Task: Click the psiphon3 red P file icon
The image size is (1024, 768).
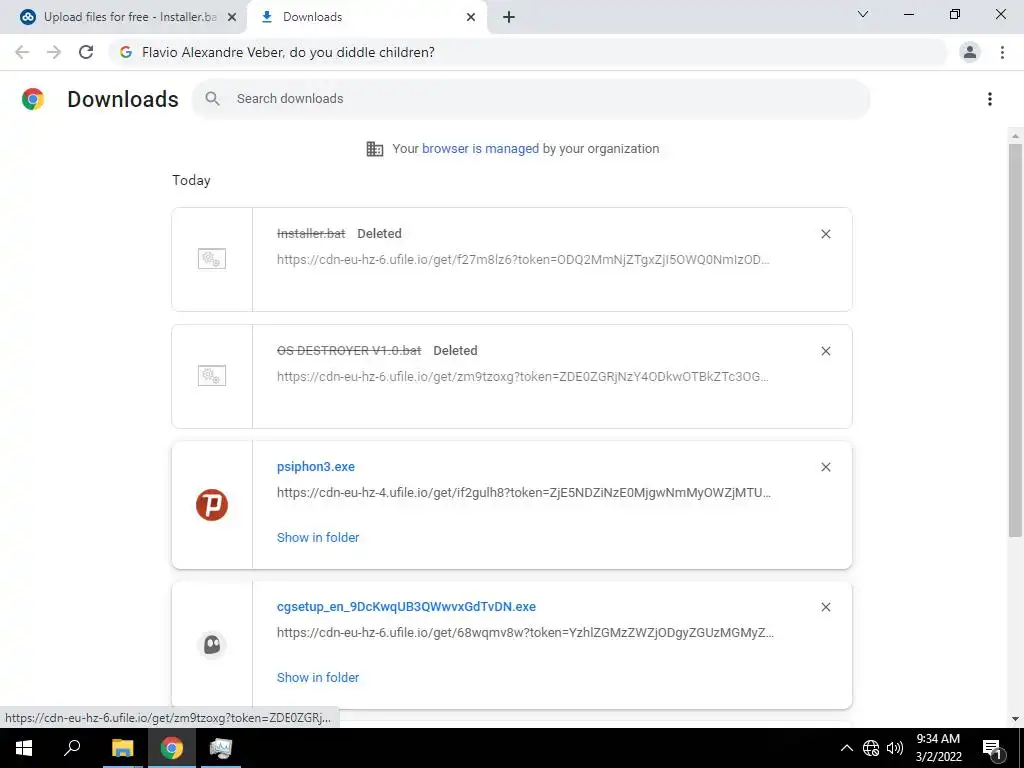Action: (212, 505)
